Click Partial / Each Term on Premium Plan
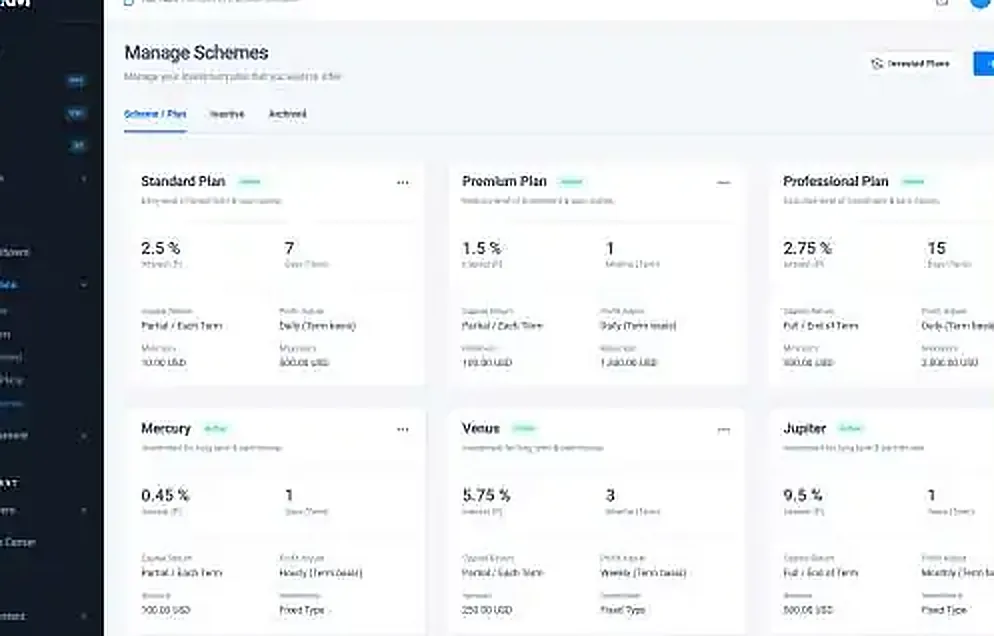 tap(502, 326)
